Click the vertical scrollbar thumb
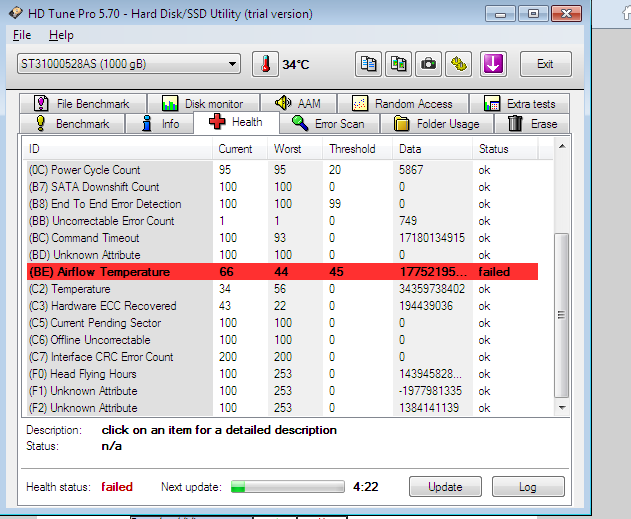Image resolution: width=631 pixels, height=519 pixels. pos(561,315)
